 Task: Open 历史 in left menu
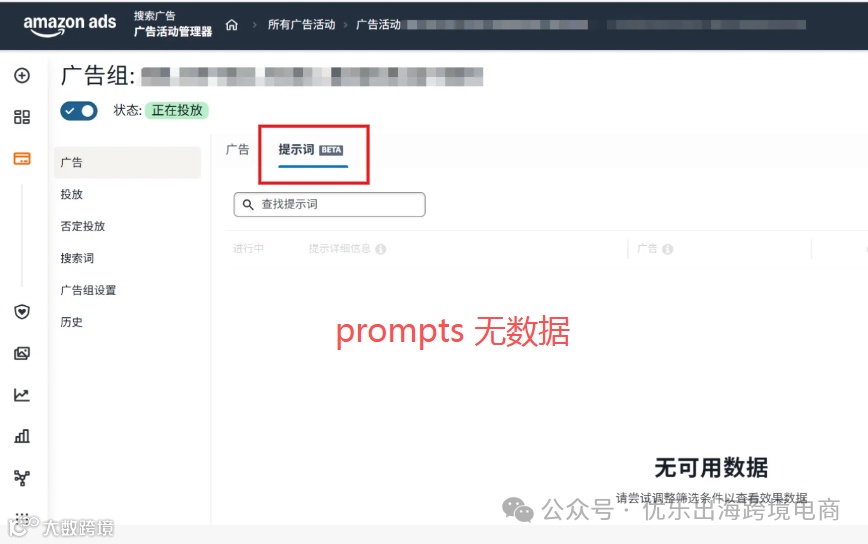click(x=71, y=322)
